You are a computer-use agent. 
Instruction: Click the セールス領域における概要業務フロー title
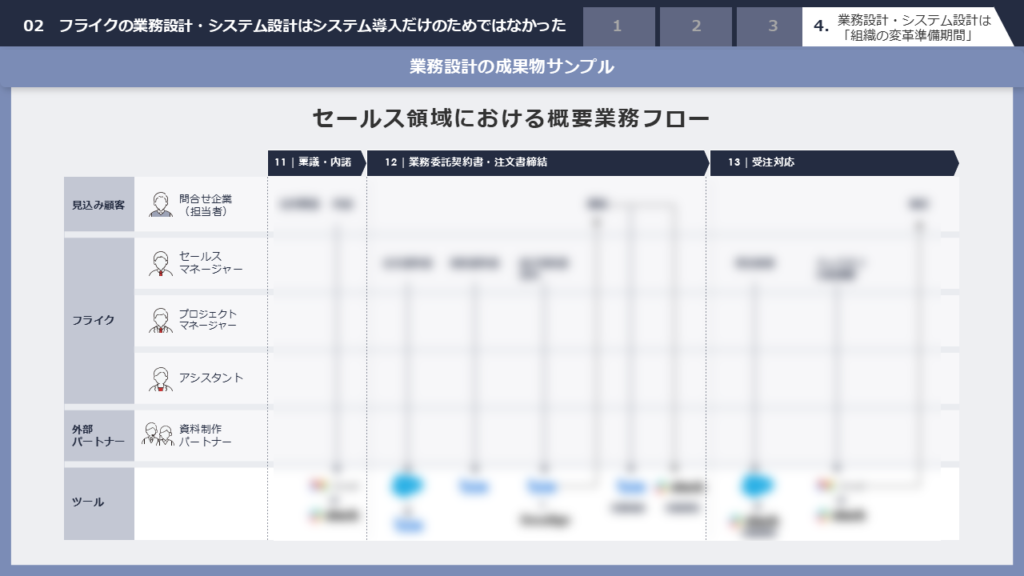[x=512, y=119]
